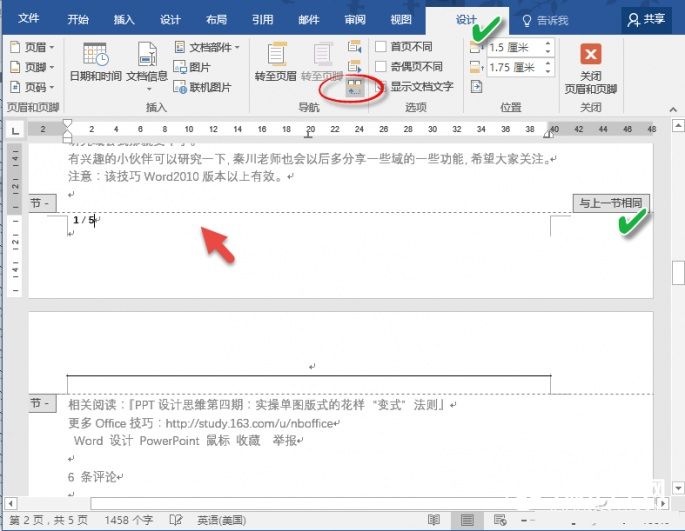Insert 图片 (Picture) into header

[192, 67]
